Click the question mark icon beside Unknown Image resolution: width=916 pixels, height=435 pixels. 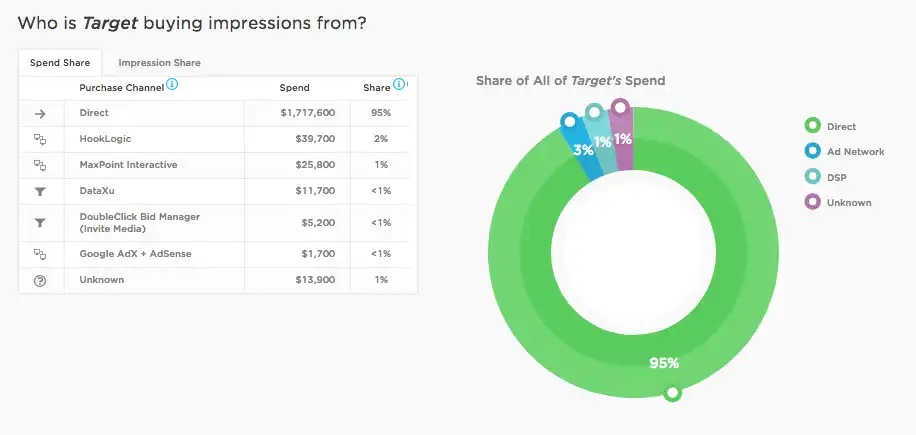tap(40, 280)
